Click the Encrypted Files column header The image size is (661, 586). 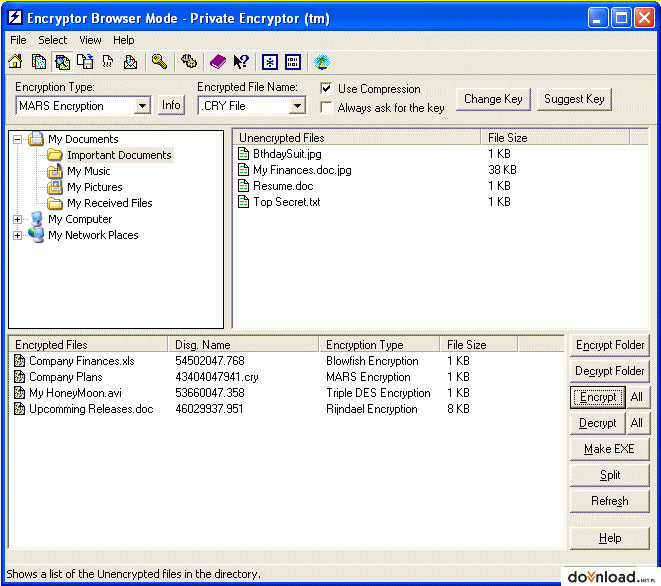88,345
